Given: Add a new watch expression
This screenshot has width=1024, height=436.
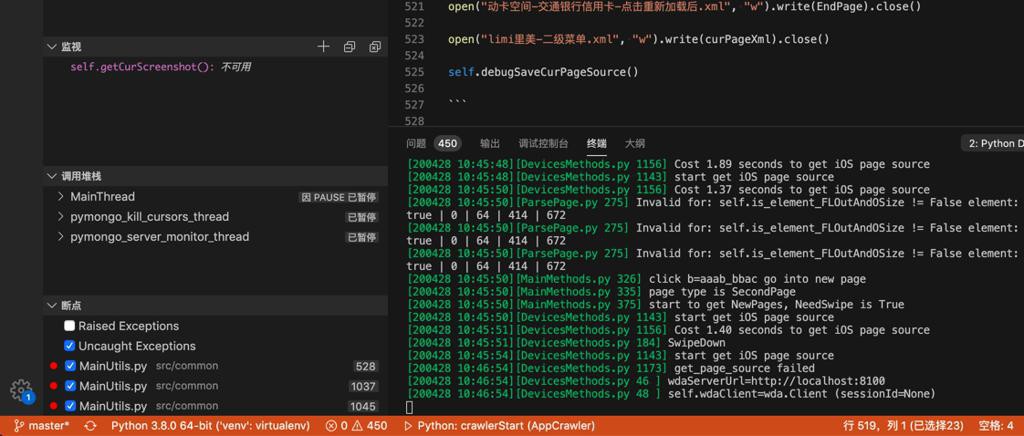Looking at the screenshot, I should [x=323, y=46].
